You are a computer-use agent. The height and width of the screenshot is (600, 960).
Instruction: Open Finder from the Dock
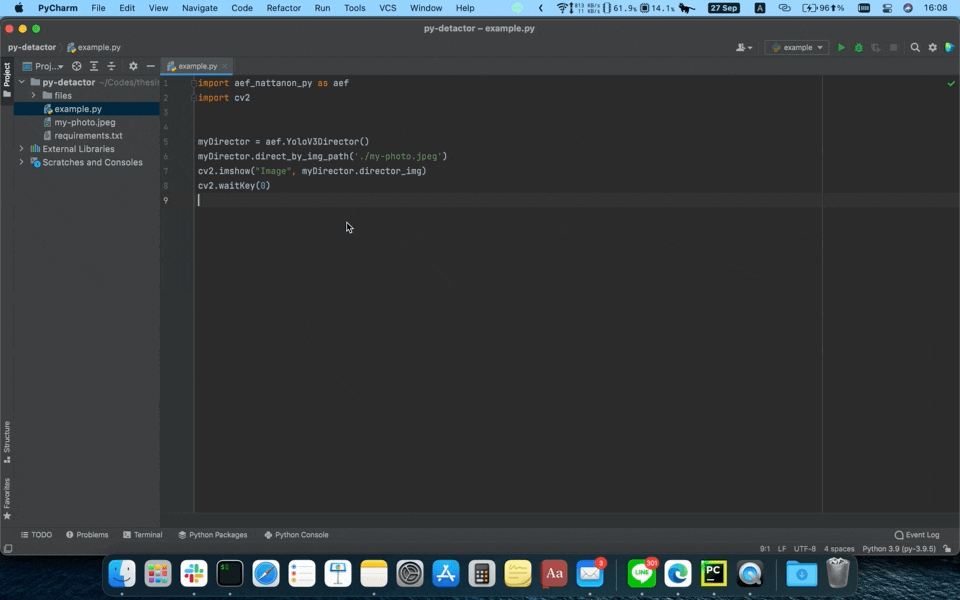coord(122,574)
